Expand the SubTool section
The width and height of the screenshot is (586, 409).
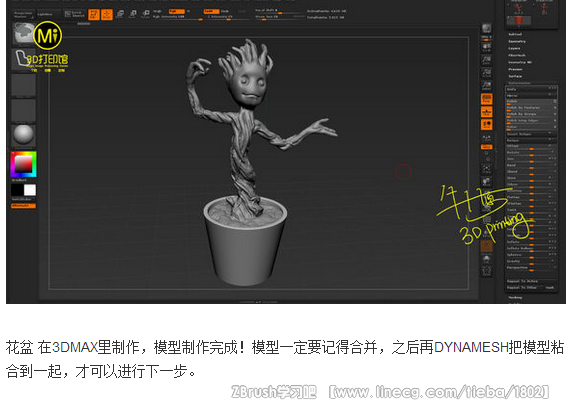[515, 34]
